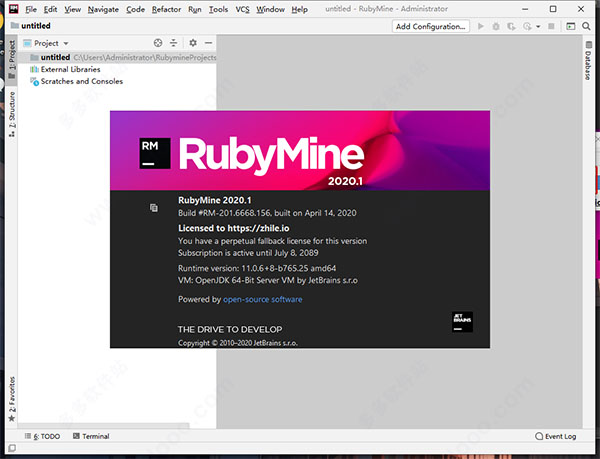Click the Stop square icon
The width and height of the screenshot is (600, 459).
551,26
